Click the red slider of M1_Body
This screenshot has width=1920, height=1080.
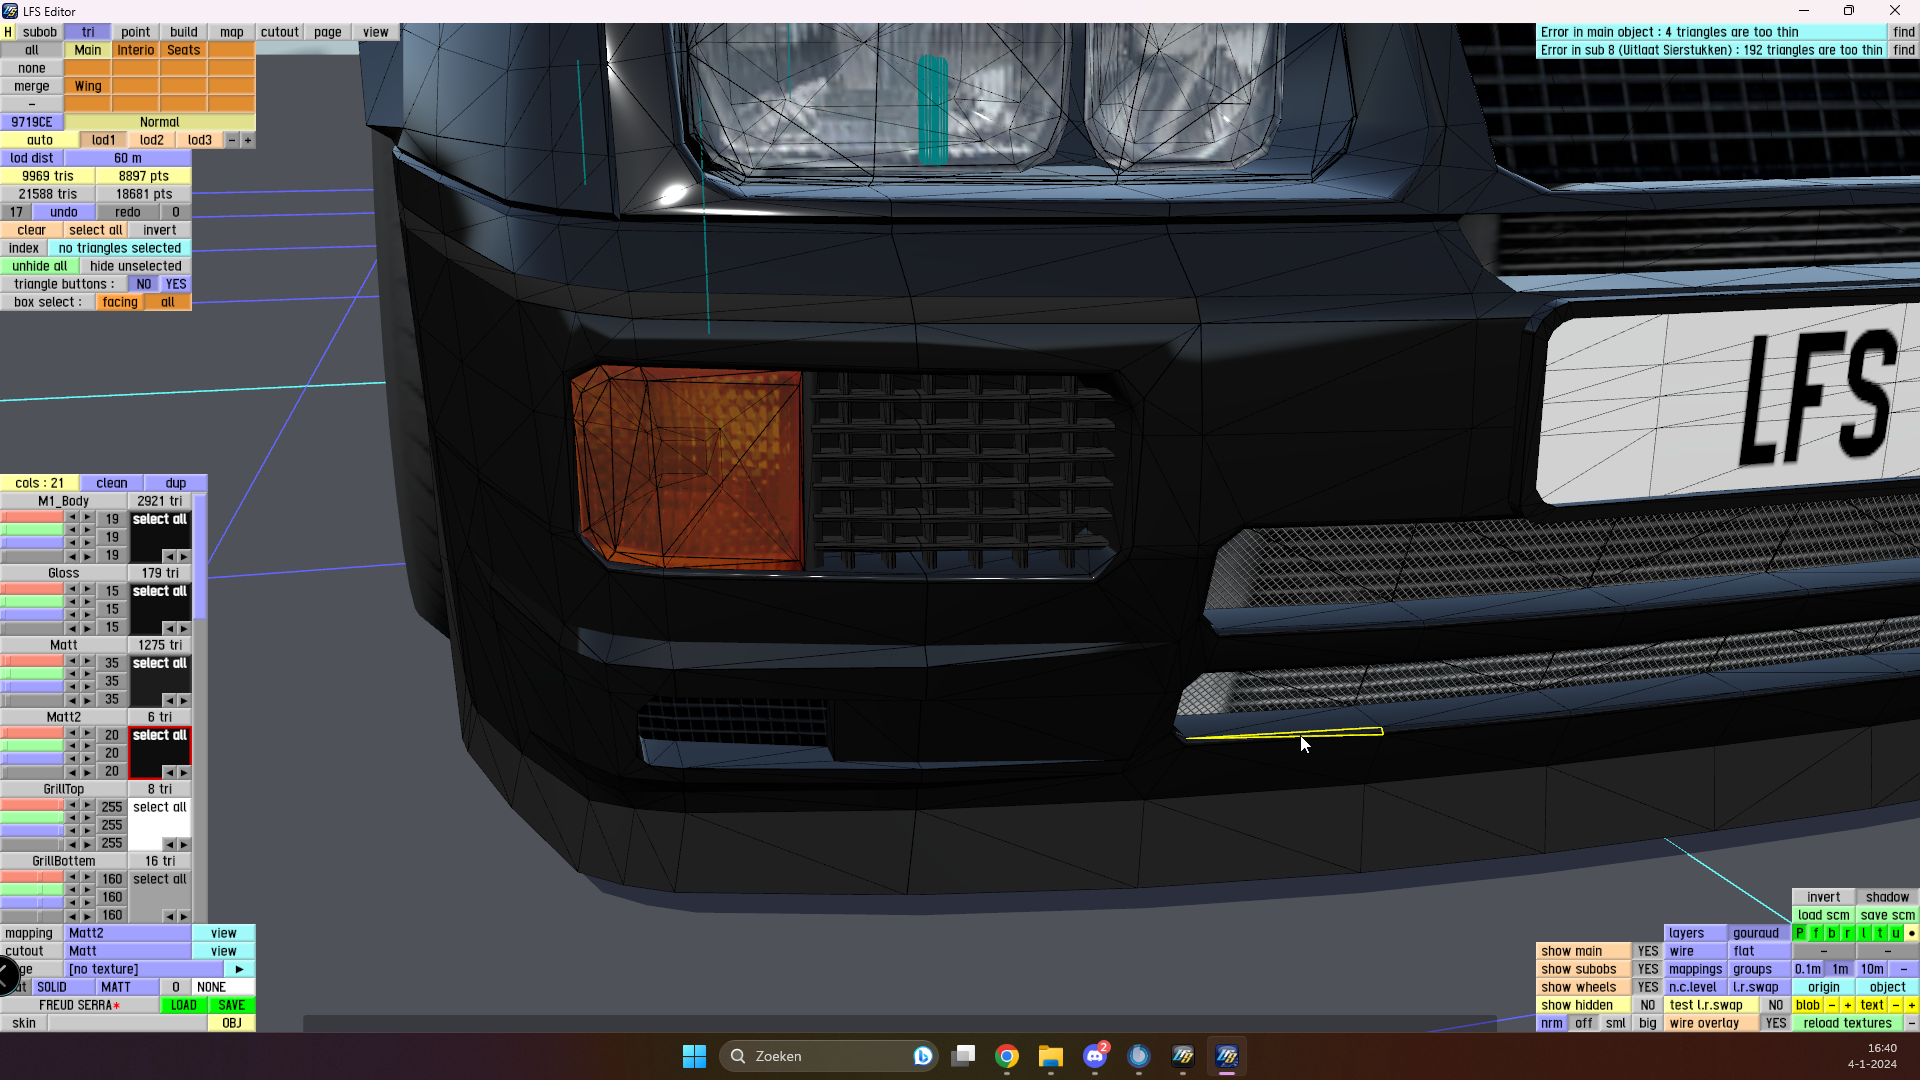point(32,518)
